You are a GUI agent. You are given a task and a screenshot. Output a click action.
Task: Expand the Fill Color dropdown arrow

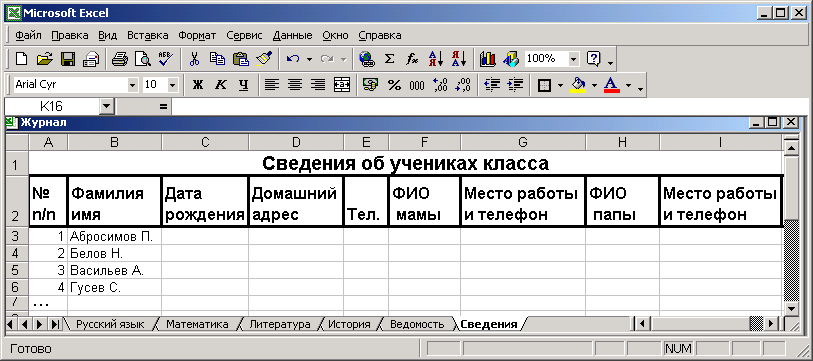point(594,85)
